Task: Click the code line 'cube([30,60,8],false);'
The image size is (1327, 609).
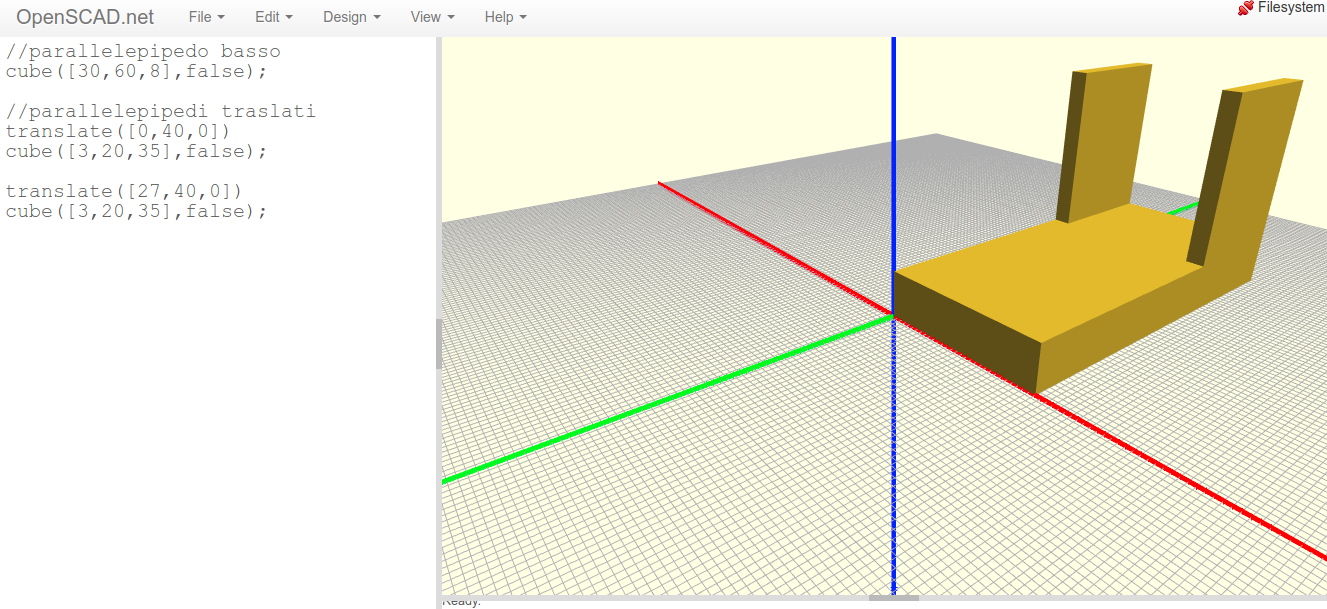Action: pyautogui.click(x=137, y=71)
